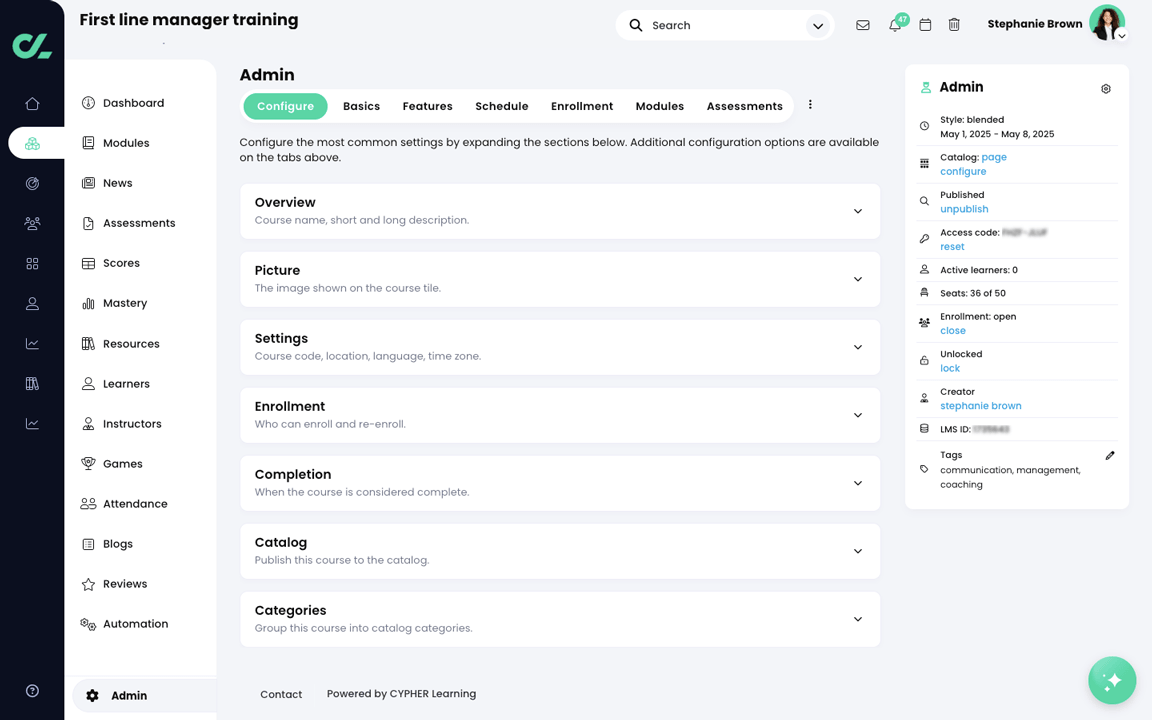Click the unpublish link
The width and height of the screenshot is (1152, 720).
pyautogui.click(x=964, y=209)
